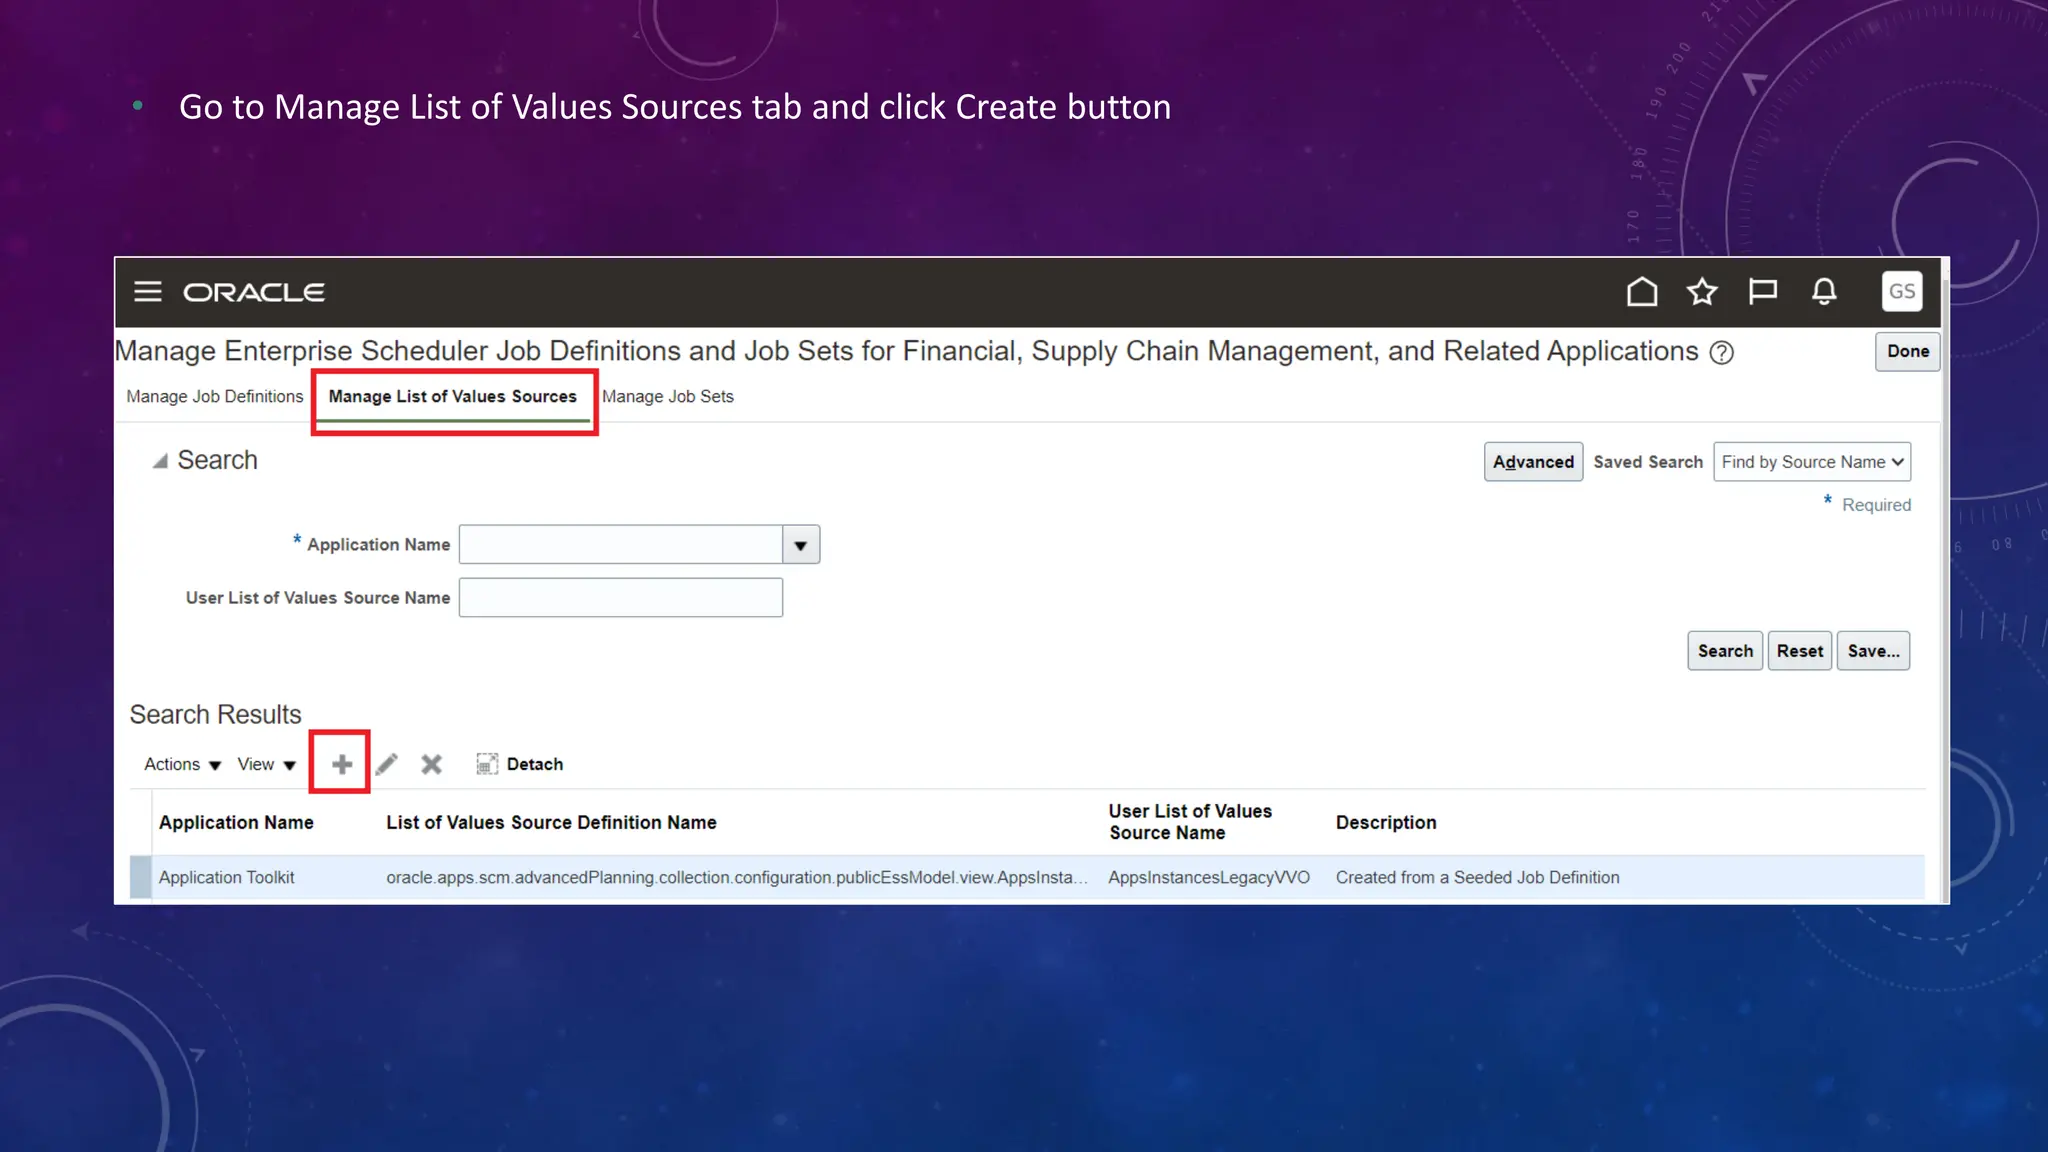Click the Description column header

click(x=1386, y=822)
